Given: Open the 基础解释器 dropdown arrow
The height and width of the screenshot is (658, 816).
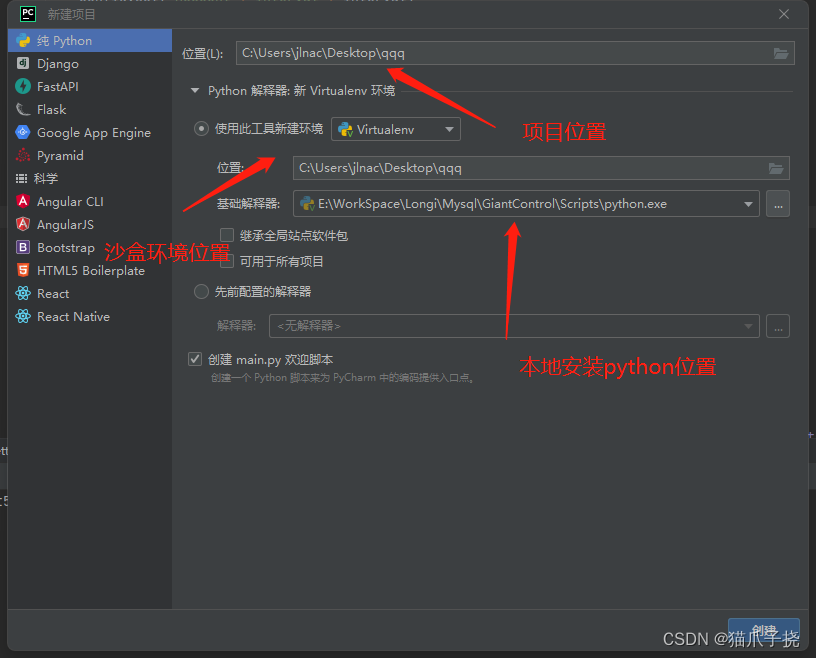Looking at the screenshot, I should (x=748, y=204).
